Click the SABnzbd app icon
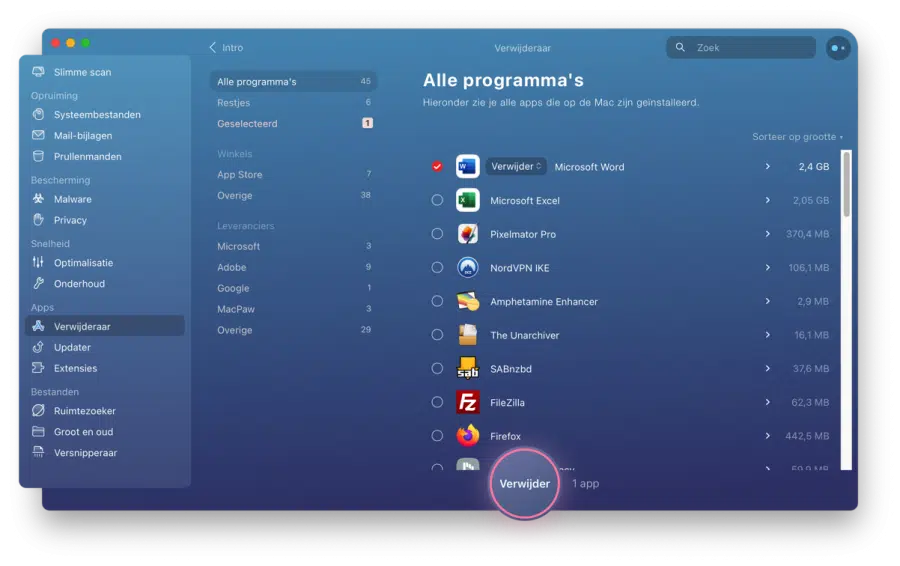Image resolution: width=900 pixels, height=566 pixels. tap(468, 369)
